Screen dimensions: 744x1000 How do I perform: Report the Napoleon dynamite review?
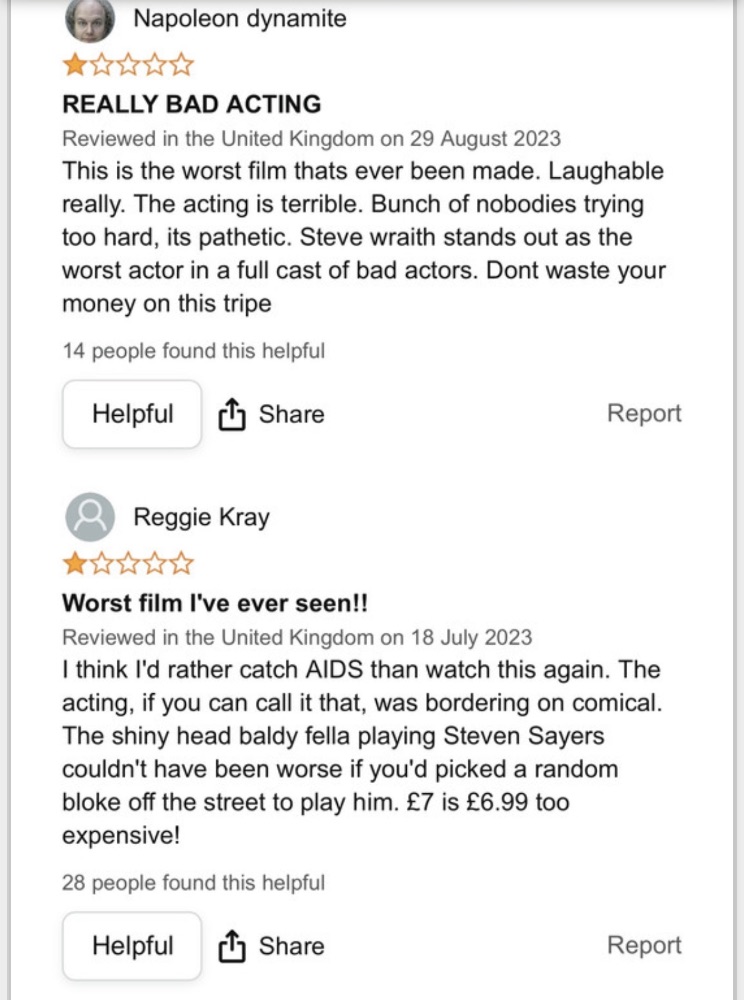(x=644, y=414)
